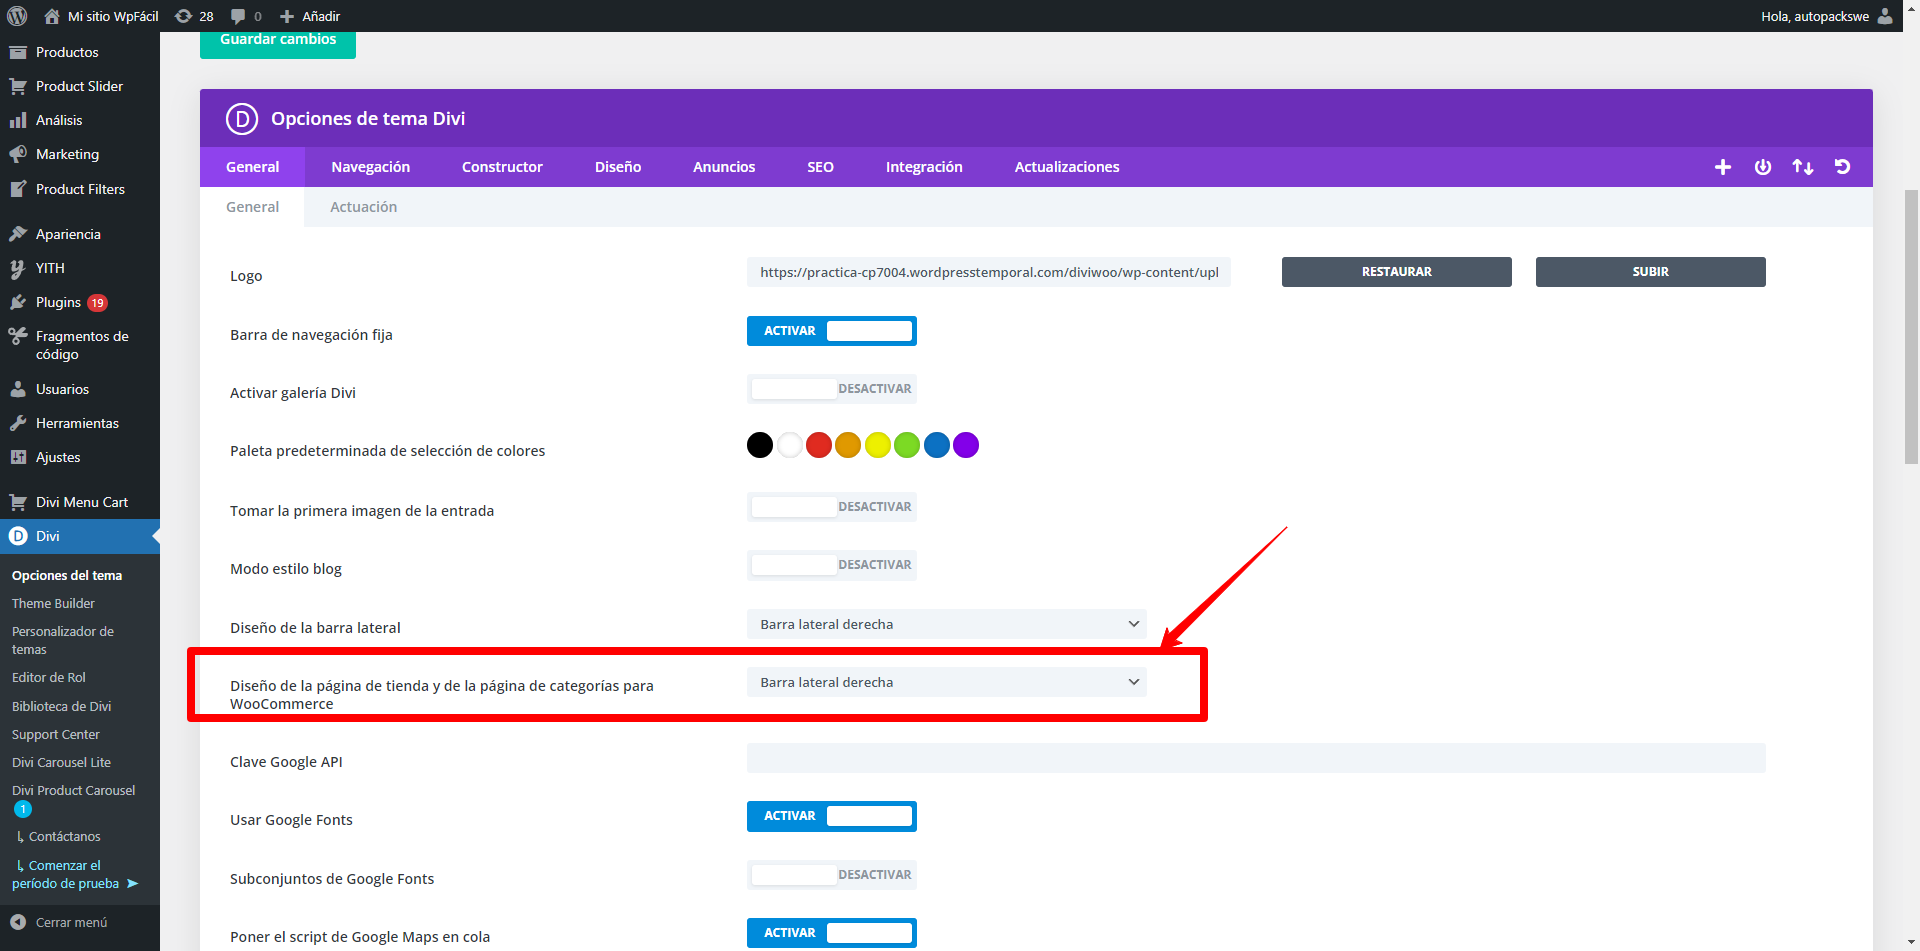This screenshot has width=1920, height=951.
Task: Switch to Actualizaciones tab
Action: (x=1067, y=167)
